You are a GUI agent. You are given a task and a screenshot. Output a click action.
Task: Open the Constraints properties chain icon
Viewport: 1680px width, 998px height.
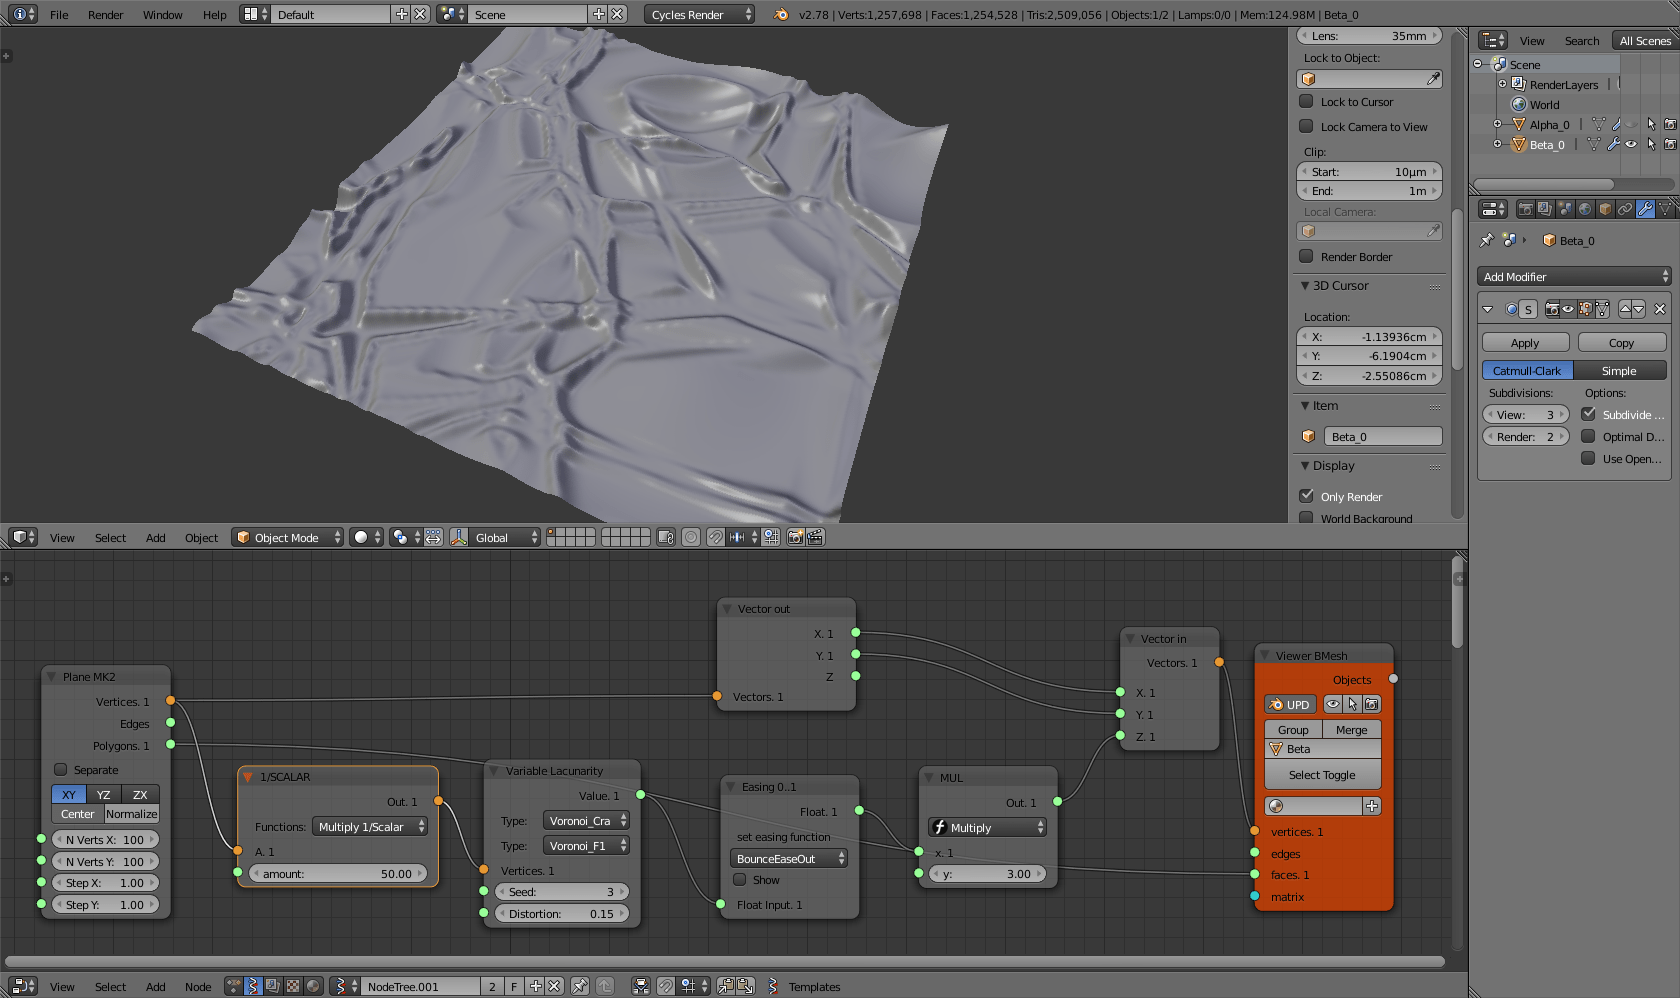tap(1625, 209)
